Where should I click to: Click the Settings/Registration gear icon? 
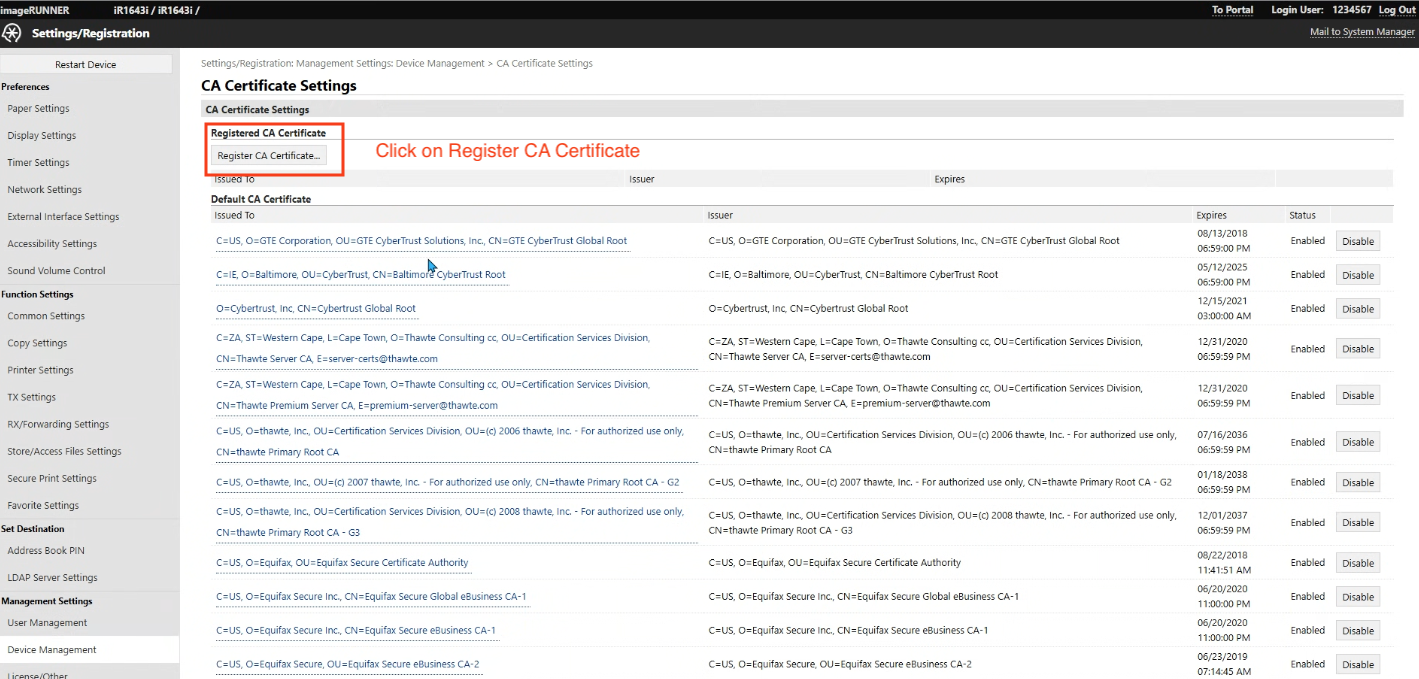tap(12, 33)
